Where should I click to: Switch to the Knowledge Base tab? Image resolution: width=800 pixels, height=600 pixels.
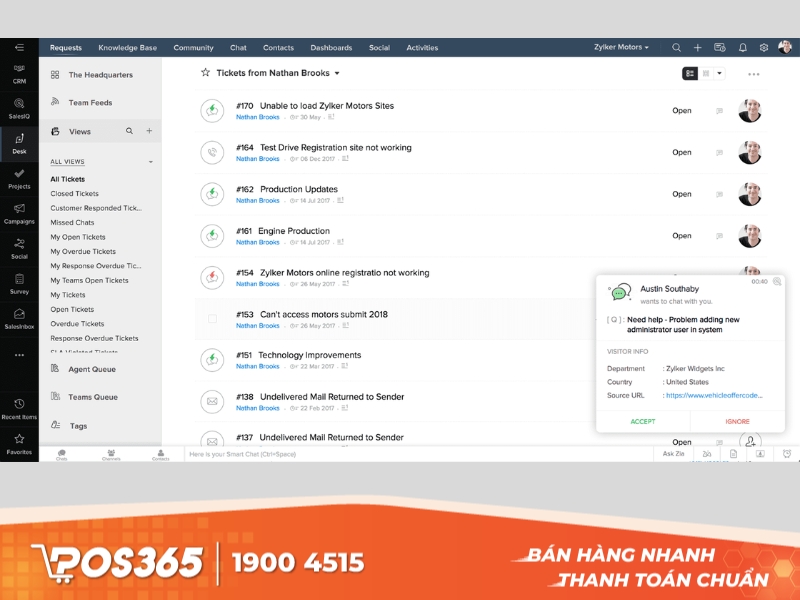click(x=126, y=47)
